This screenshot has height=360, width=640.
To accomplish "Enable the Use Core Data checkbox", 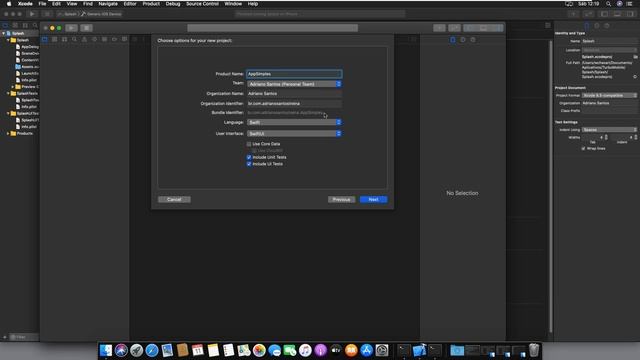I will pos(249,144).
